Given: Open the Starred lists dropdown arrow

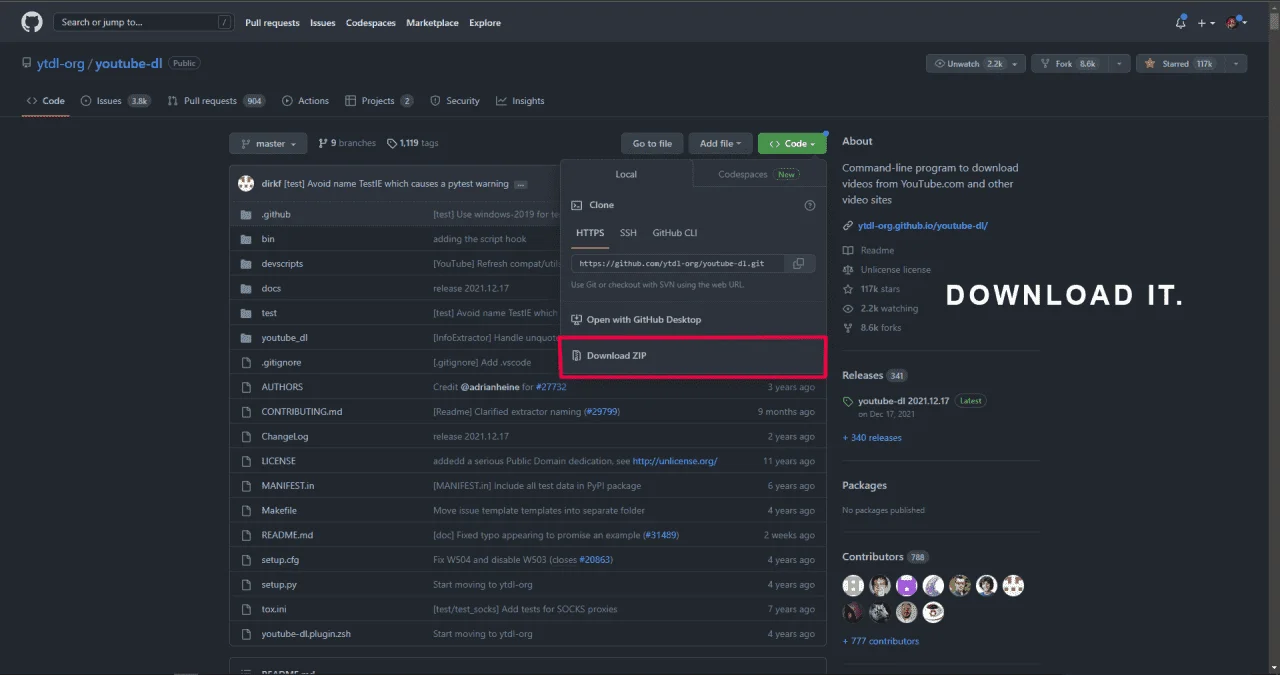Looking at the screenshot, I should point(1237,63).
